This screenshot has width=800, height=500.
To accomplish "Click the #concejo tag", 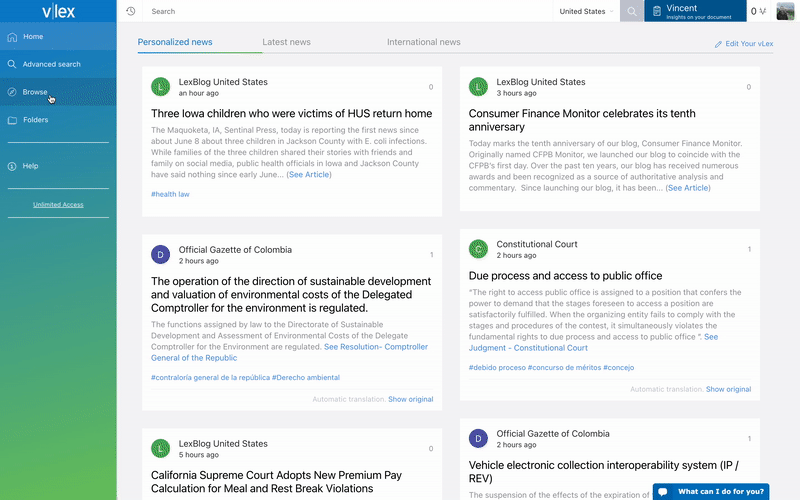I will coord(618,367).
